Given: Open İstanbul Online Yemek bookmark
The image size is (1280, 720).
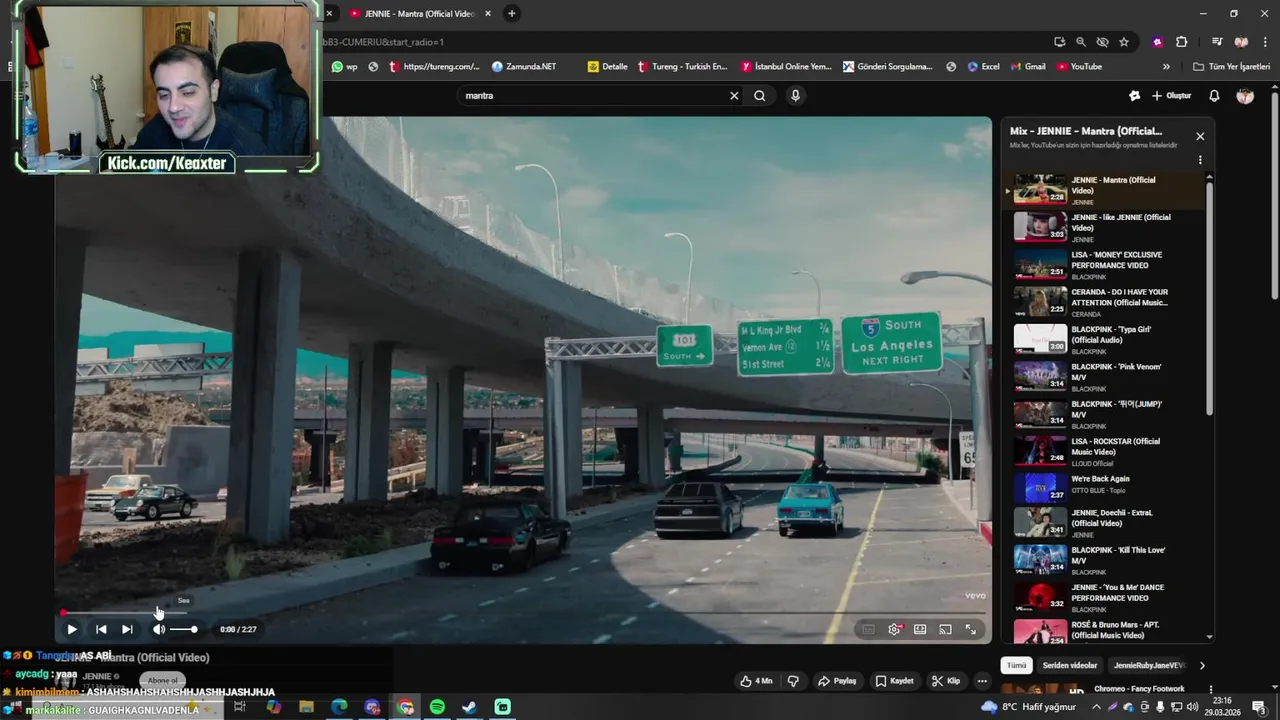Looking at the screenshot, I should tap(786, 67).
